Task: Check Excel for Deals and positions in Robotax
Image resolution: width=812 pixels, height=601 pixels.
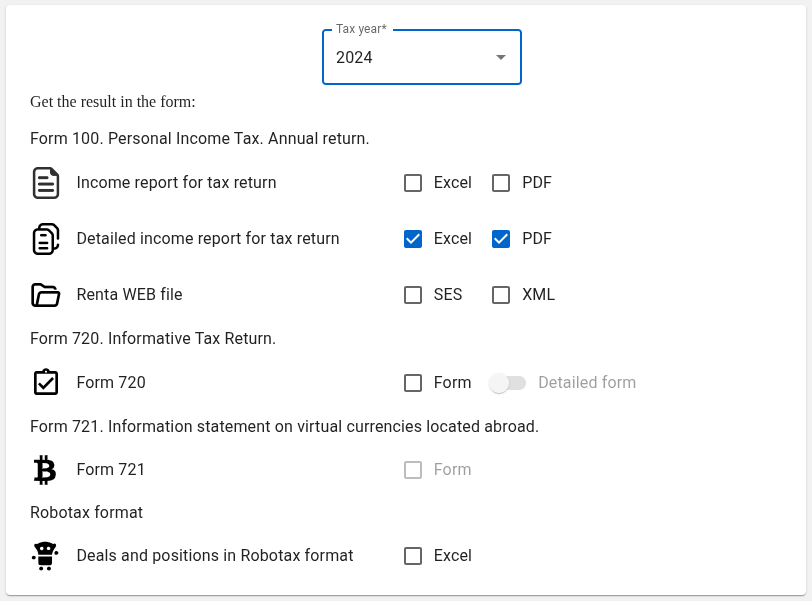Action: coord(413,556)
